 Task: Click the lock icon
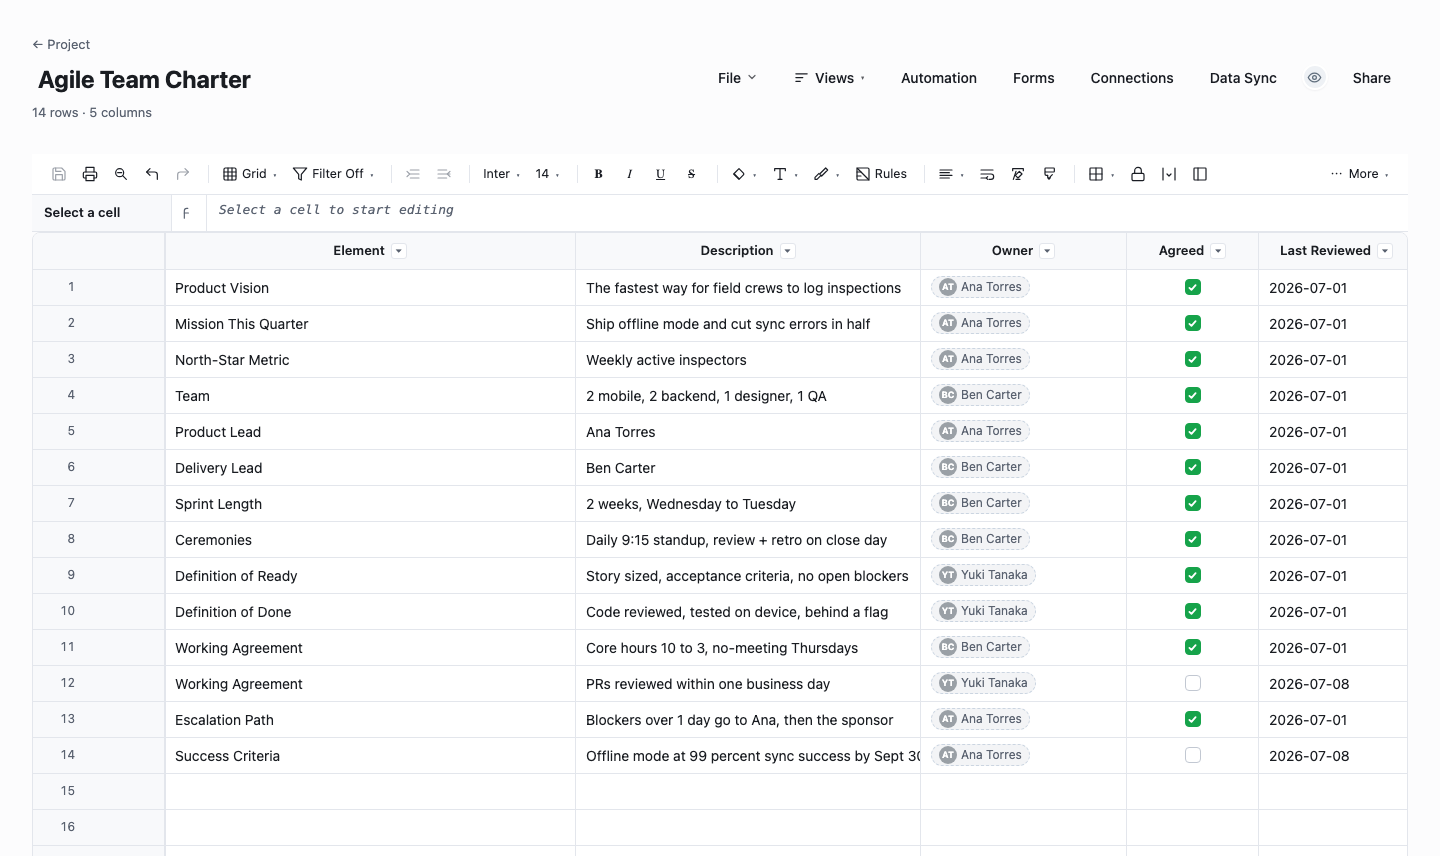tap(1138, 174)
